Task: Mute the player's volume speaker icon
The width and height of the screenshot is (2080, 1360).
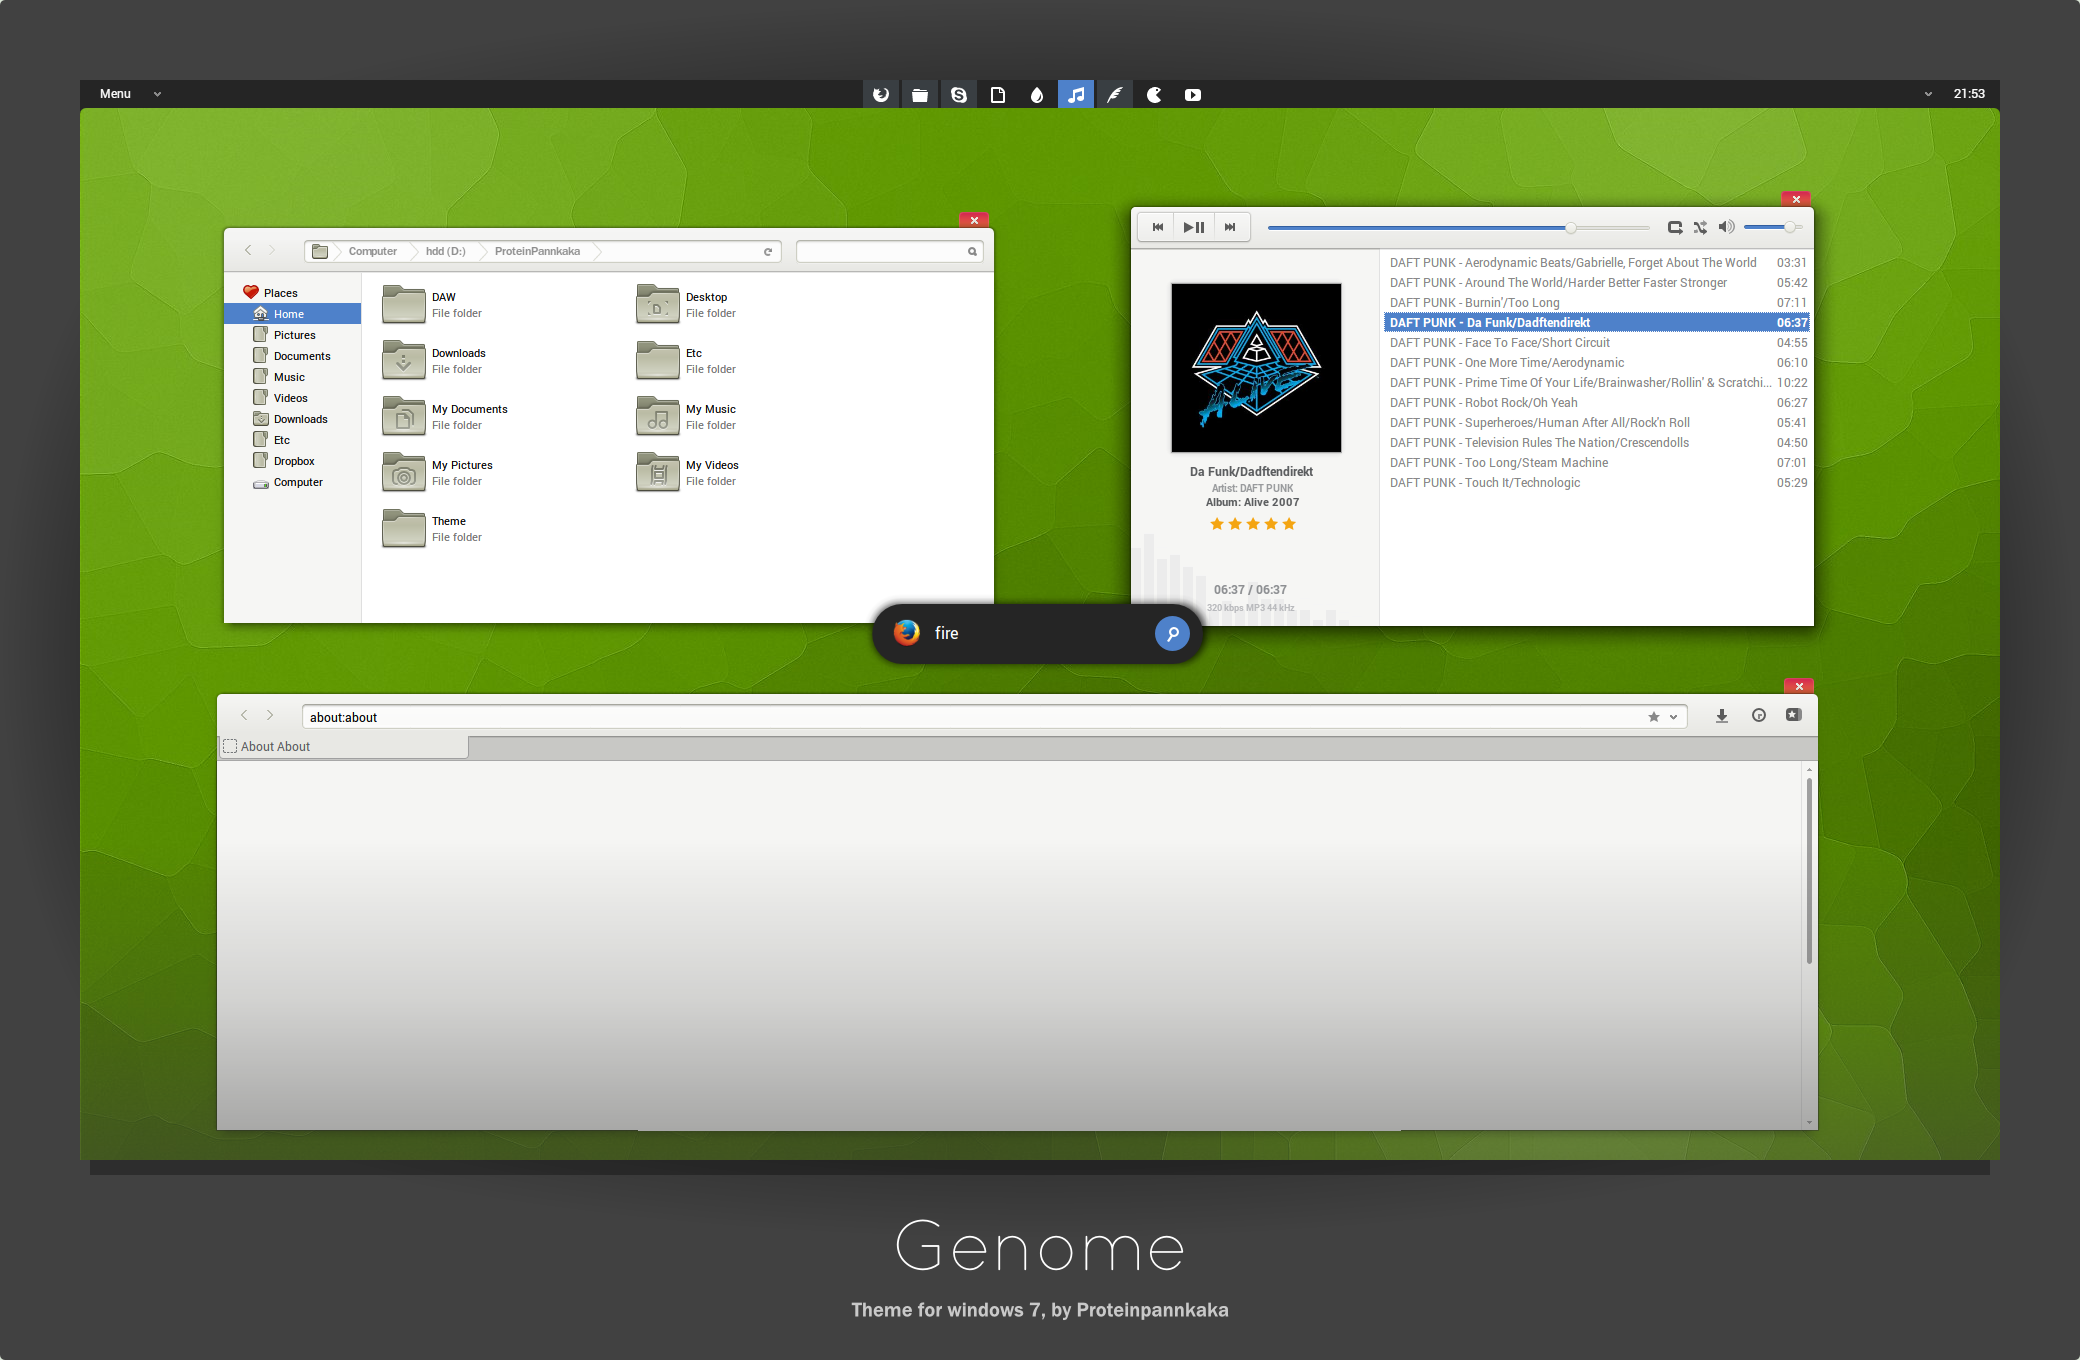Action: click(x=1726, y=228)
